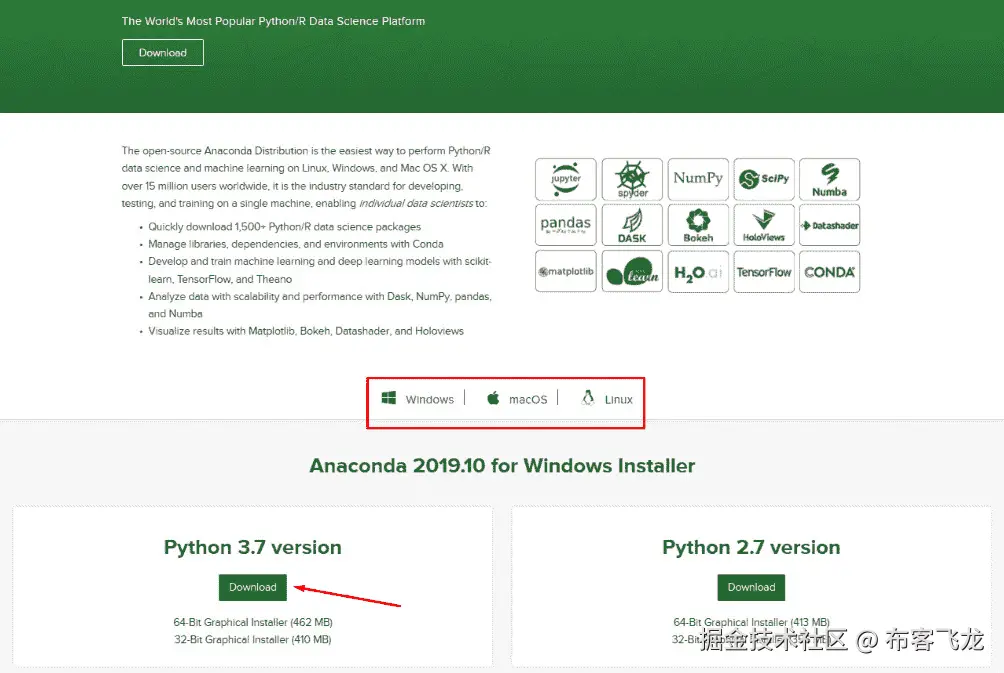This screenshot has width=1004, height=673.
Task: Click the Download button in the green banner
Action: 163,53
